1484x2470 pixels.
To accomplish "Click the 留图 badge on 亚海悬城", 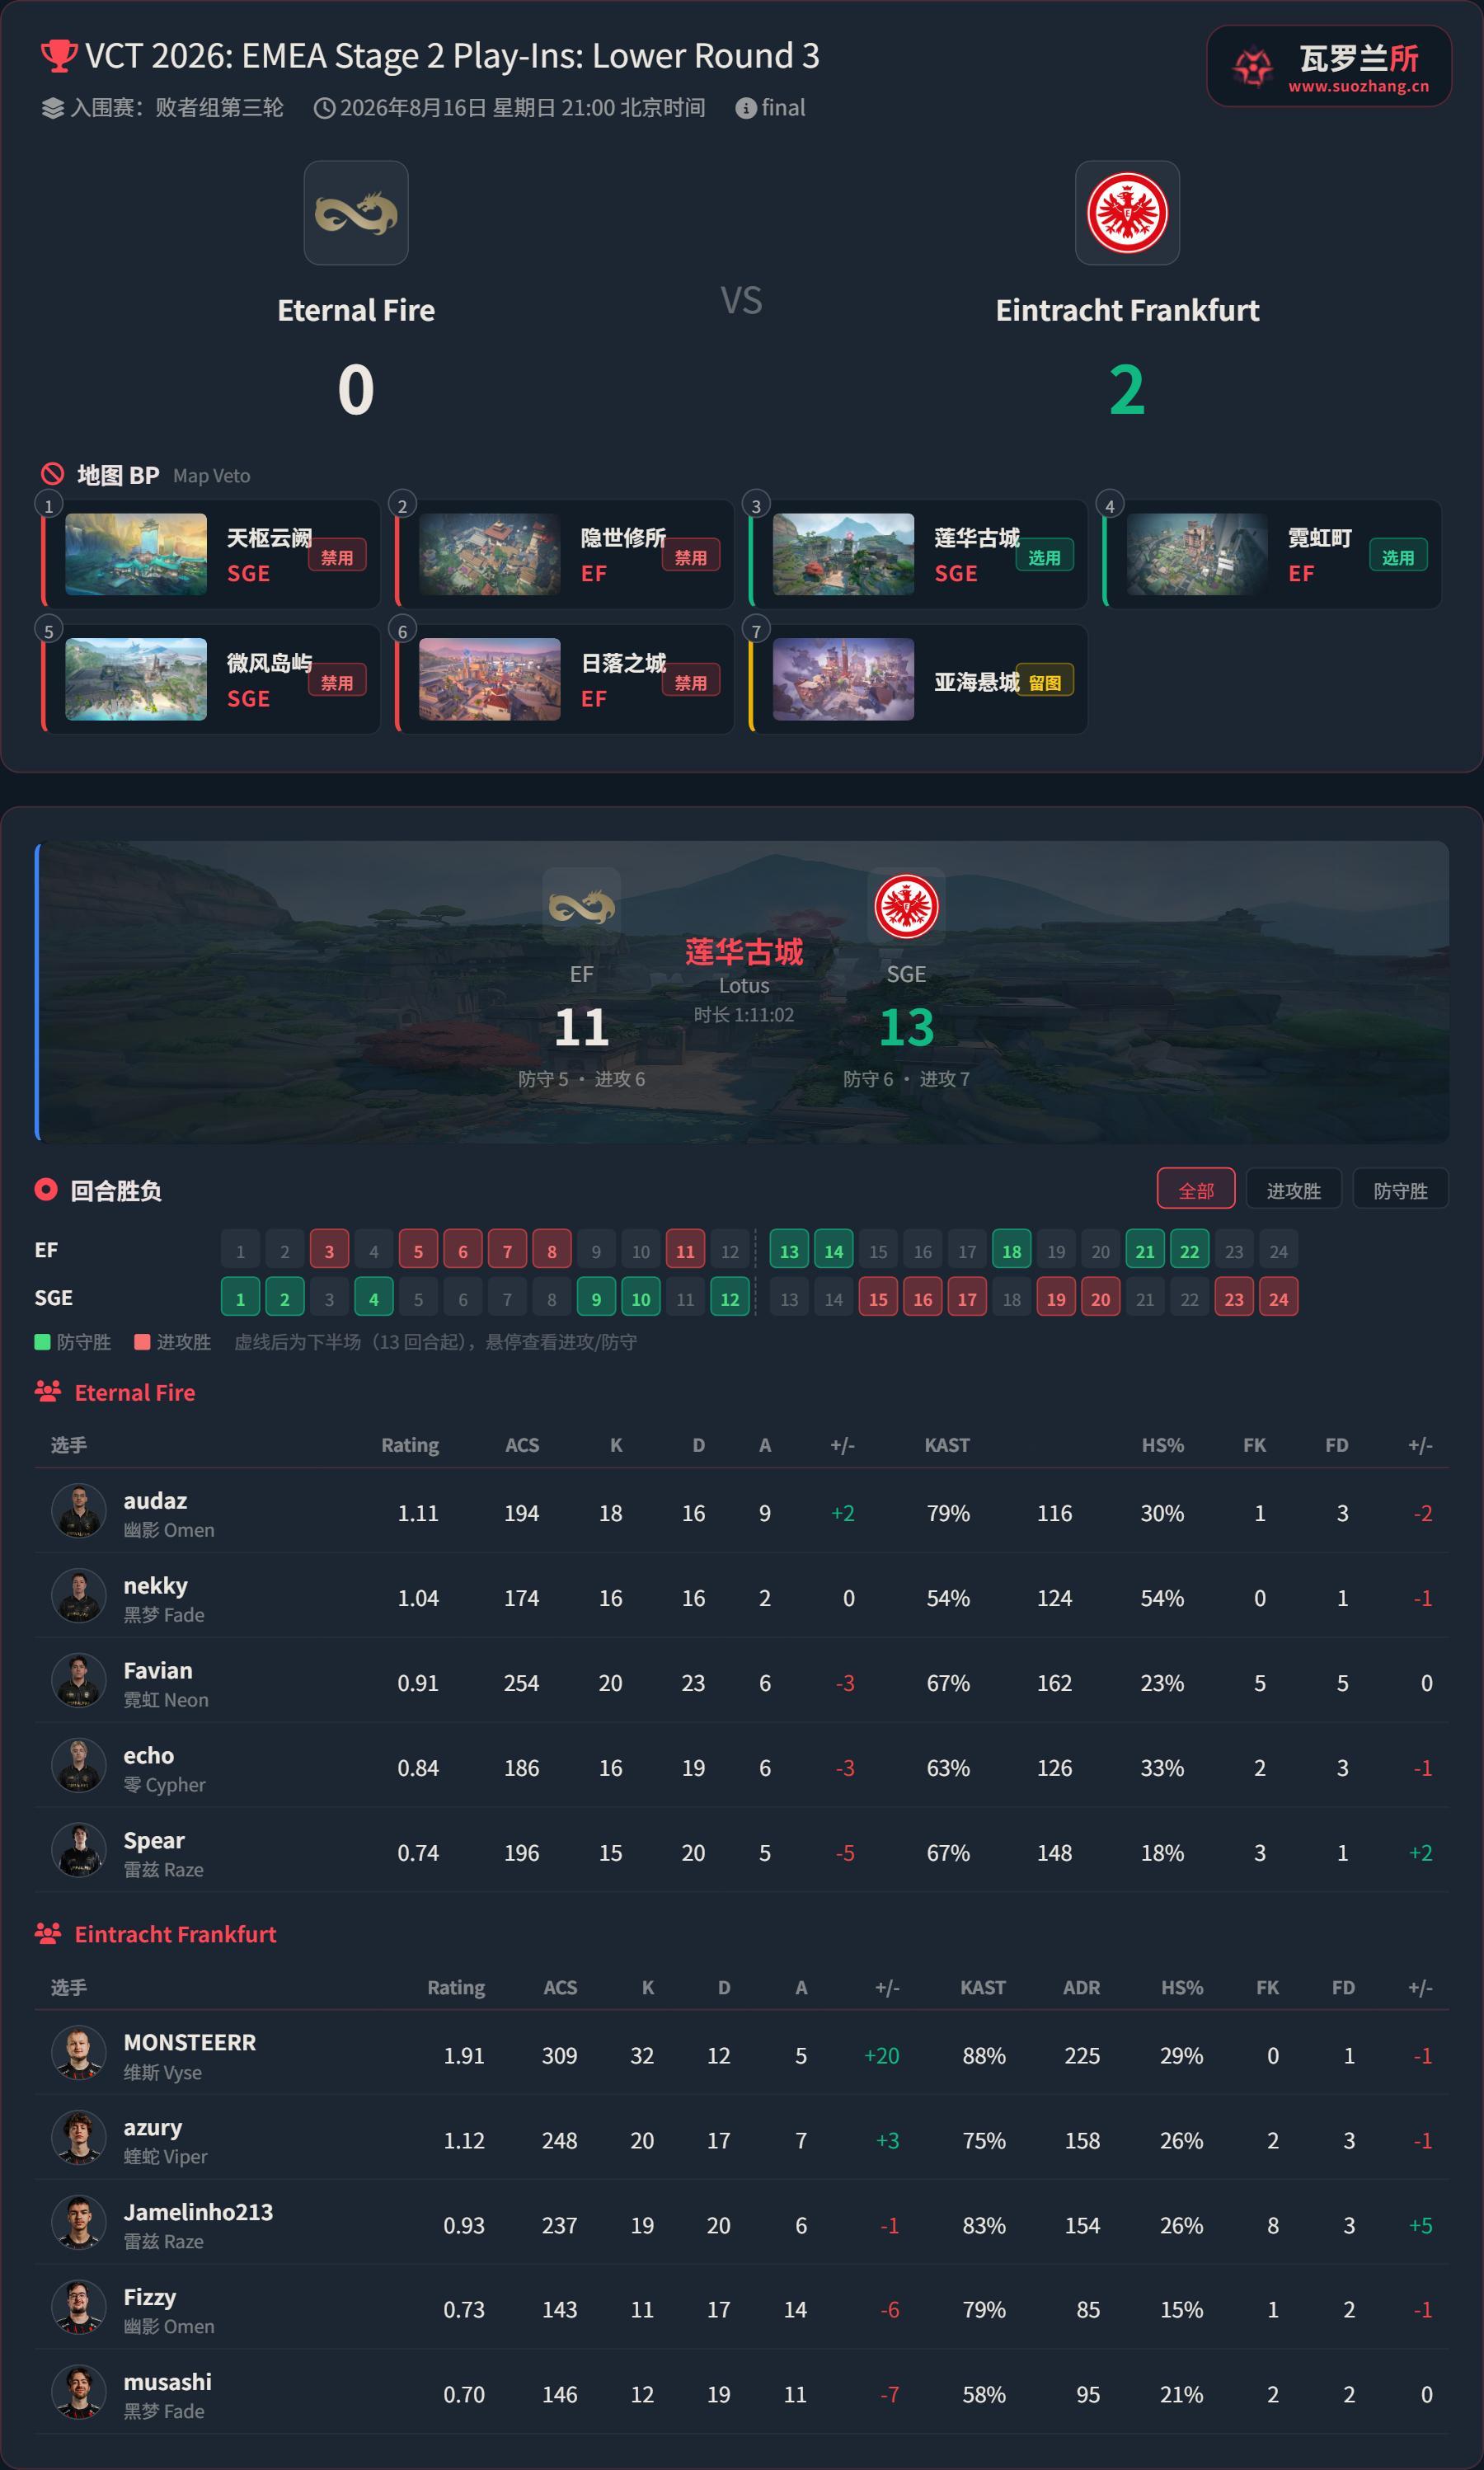I will click(1045, 682).
